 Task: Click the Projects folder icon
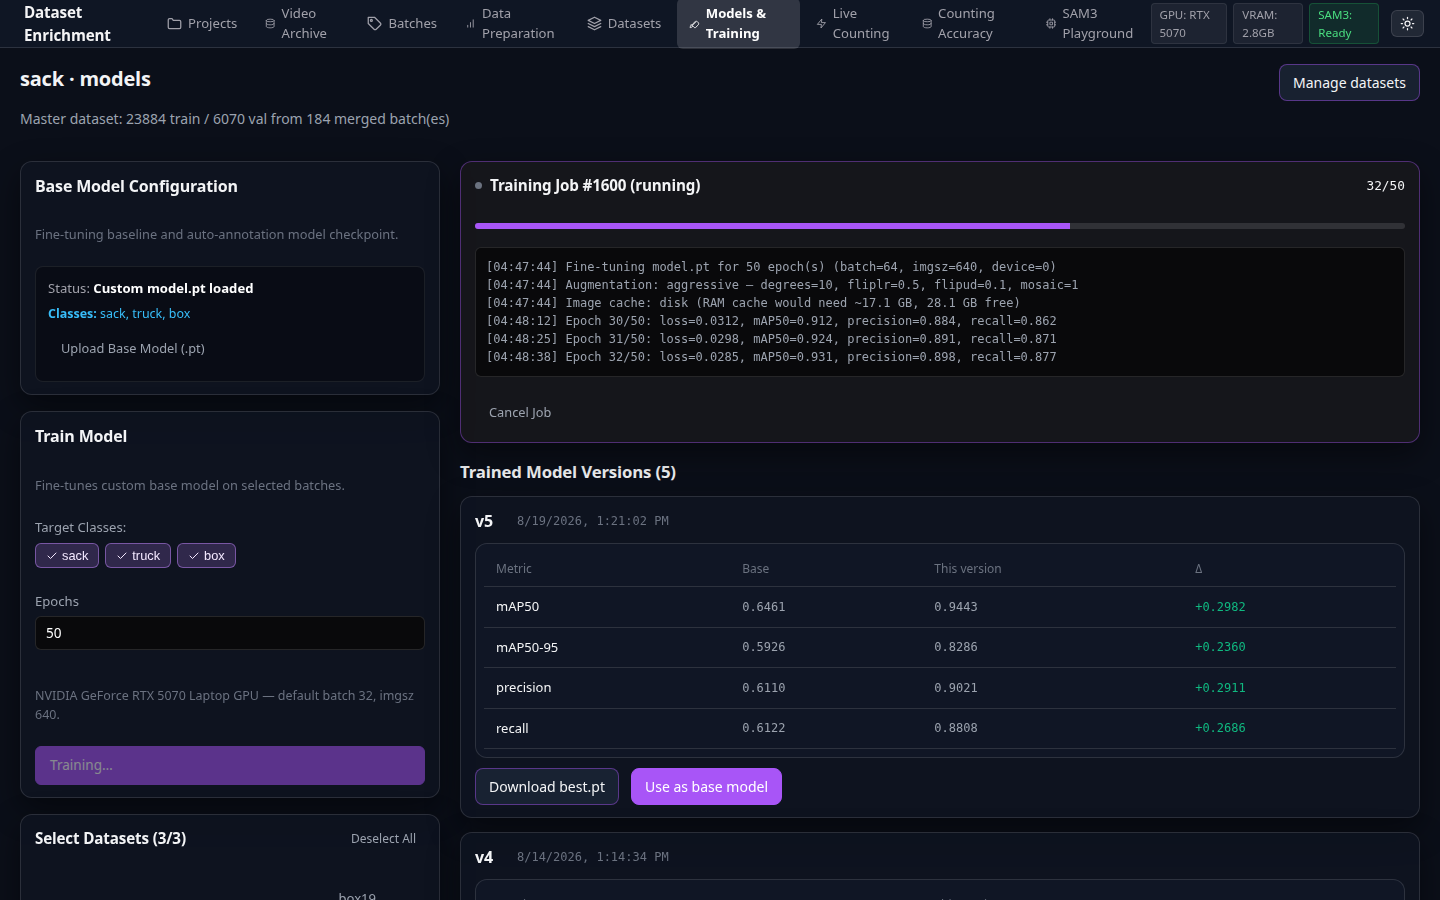click(174, 24)
